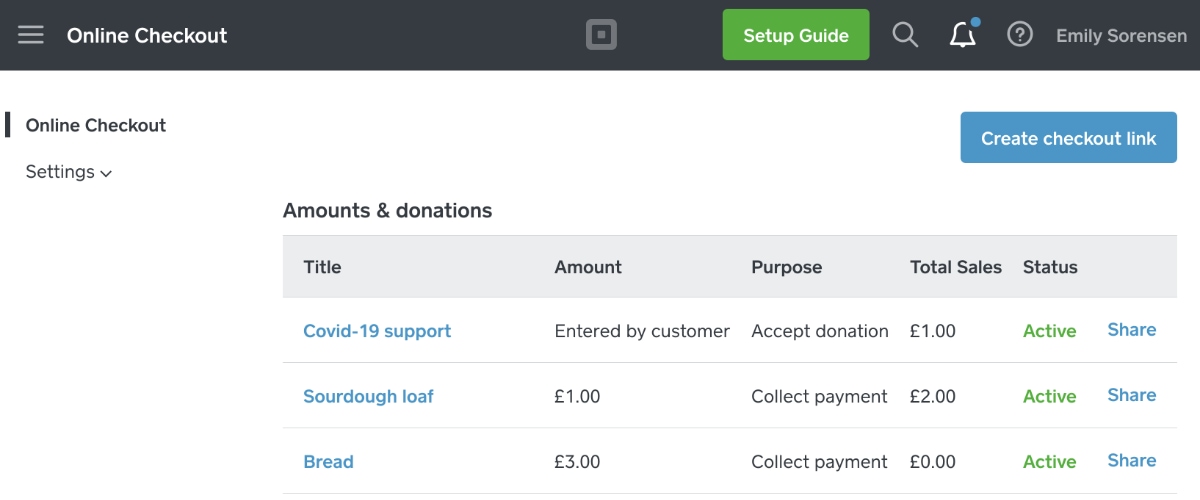The width and height of the screenshot is (1200, 500).
Task: Open Emily Sorensen account menu
Action: pyautogui.click(x=1121, y=35)
